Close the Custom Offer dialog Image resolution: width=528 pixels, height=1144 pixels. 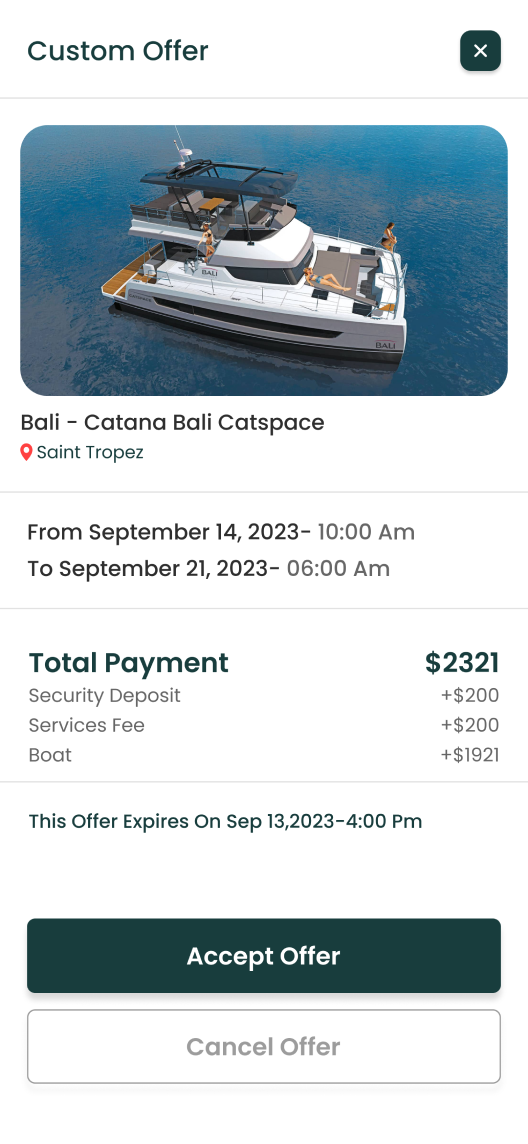coord(480,51)
